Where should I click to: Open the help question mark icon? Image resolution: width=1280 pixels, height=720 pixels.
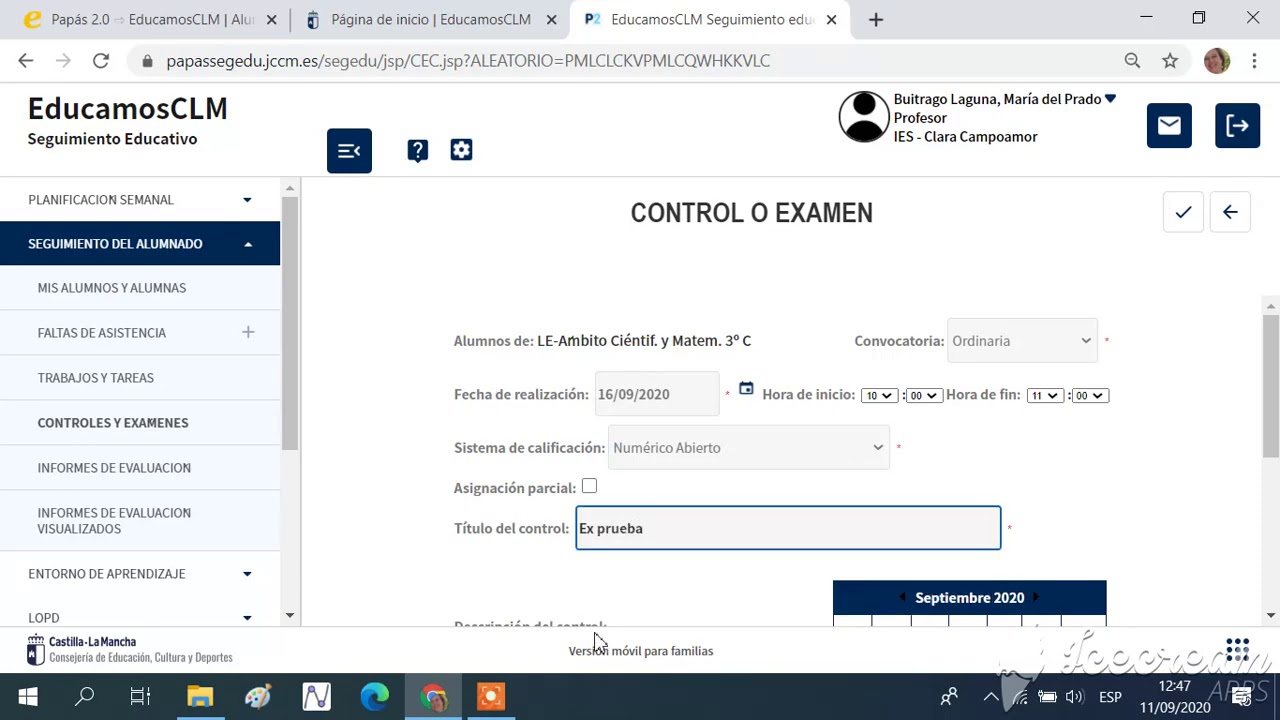tap(417, 150)
